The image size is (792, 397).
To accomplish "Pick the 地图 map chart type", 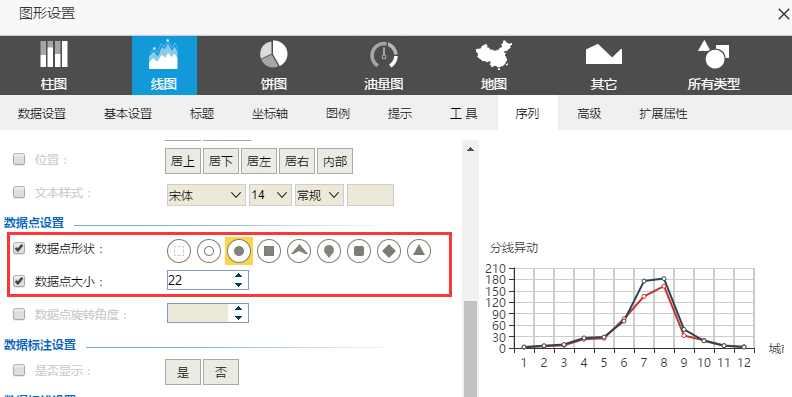I will pyautogui.click(x=493, y=66).
